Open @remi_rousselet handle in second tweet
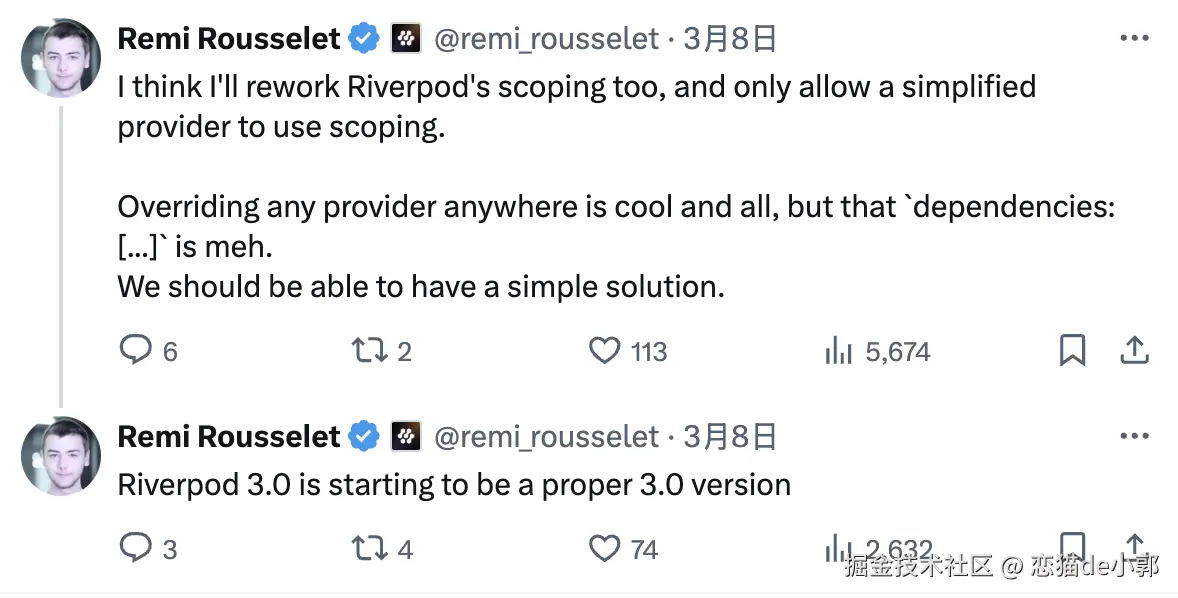Viewport: 1178px width, 598px height. 546,437
